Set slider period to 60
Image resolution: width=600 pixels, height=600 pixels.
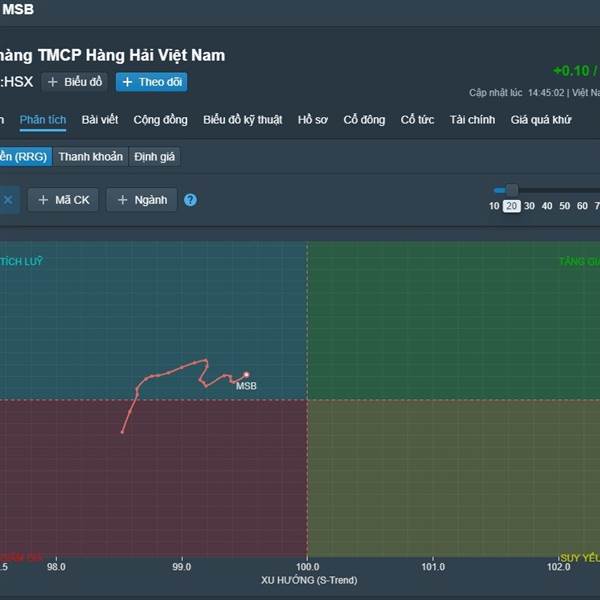tap(582, 206)
